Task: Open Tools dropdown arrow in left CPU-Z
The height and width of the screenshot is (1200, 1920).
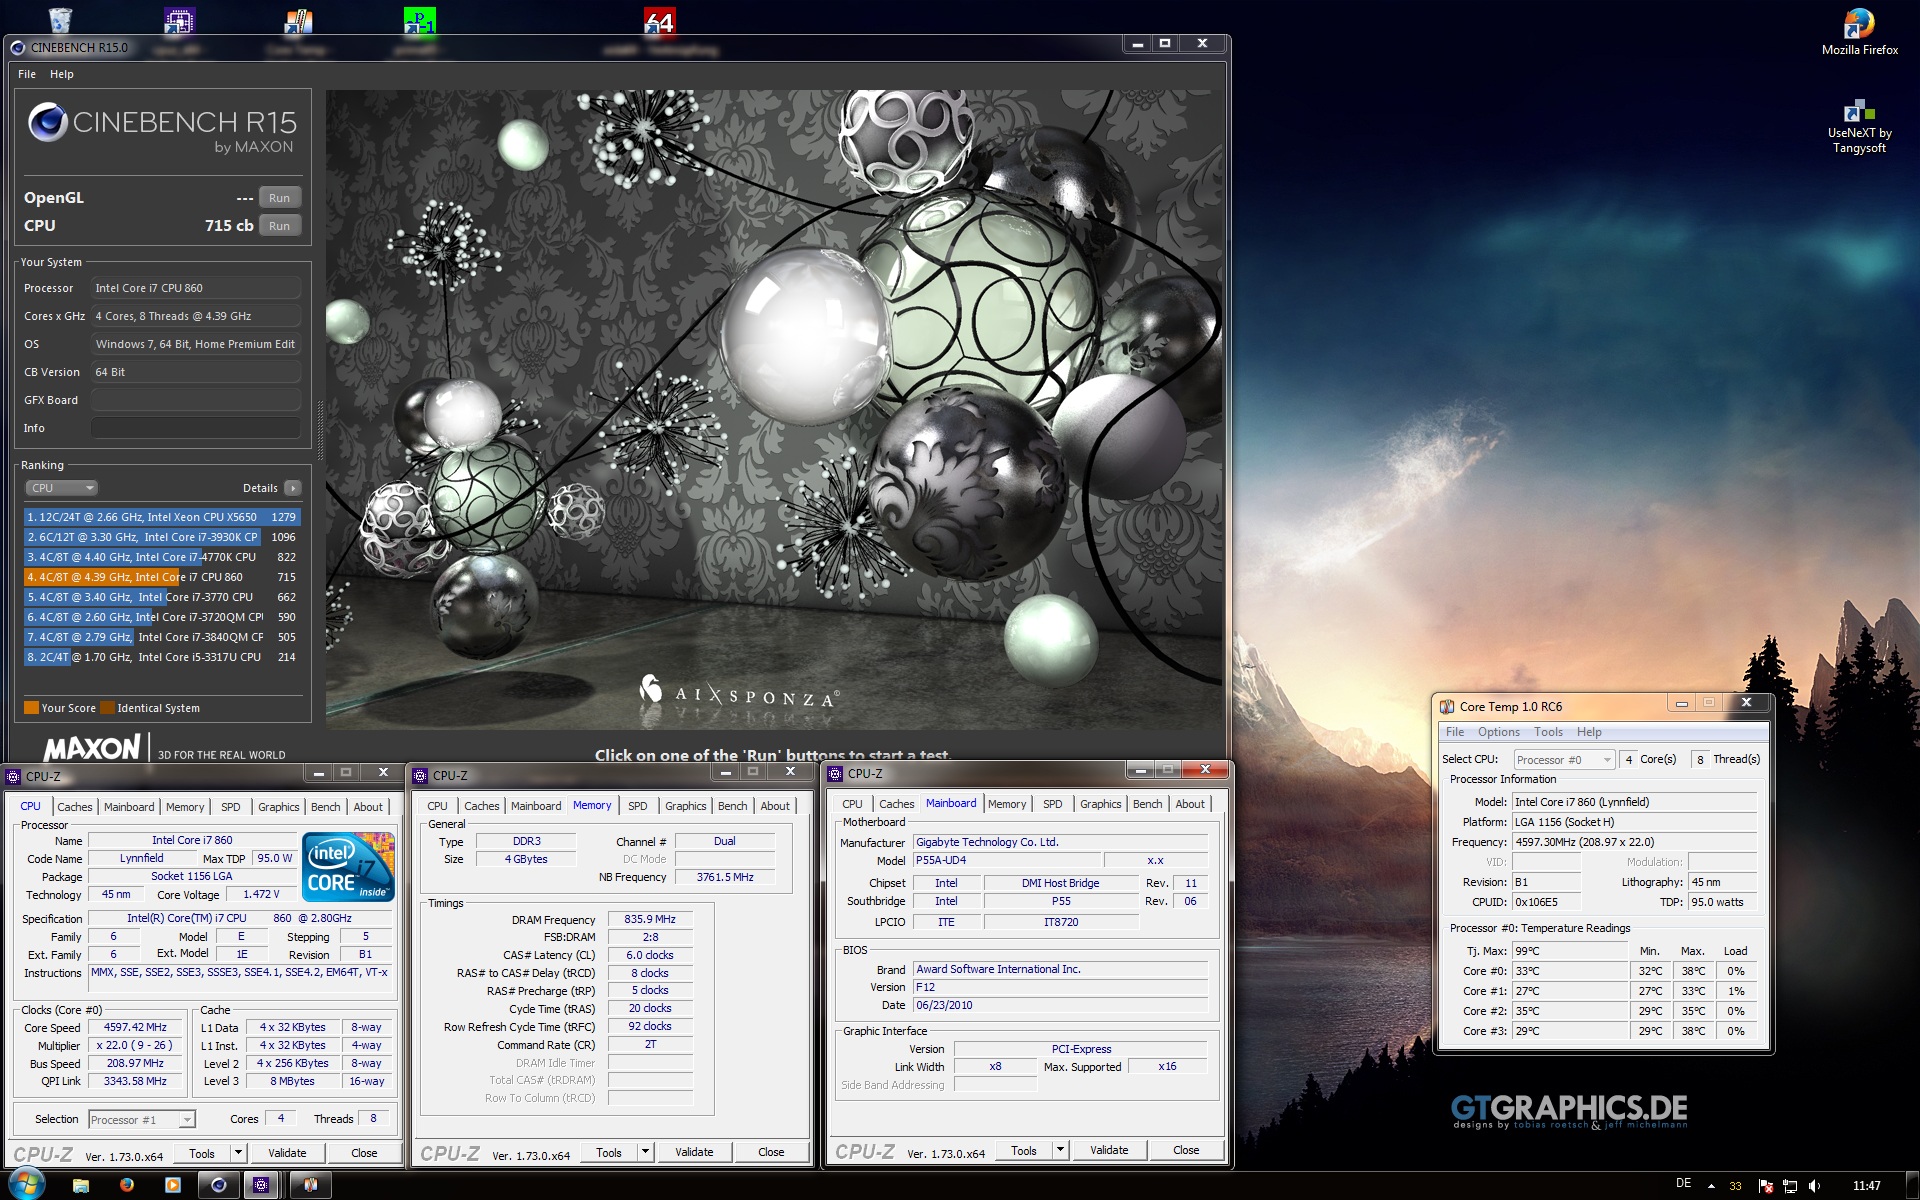Action: 238,1153
